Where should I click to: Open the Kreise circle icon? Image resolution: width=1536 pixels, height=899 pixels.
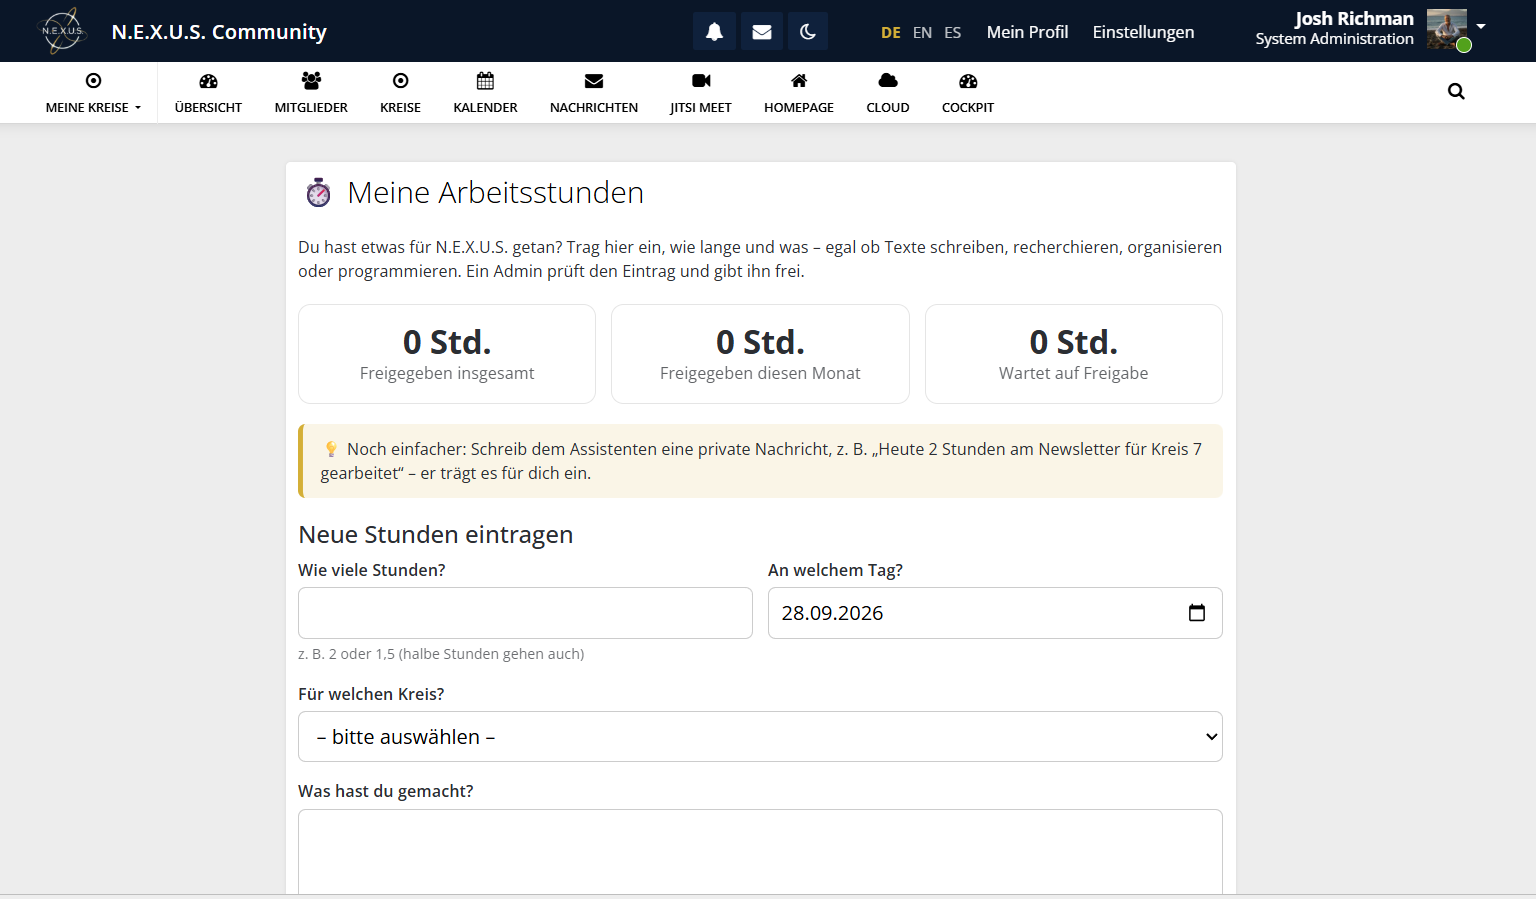[400, 81]
